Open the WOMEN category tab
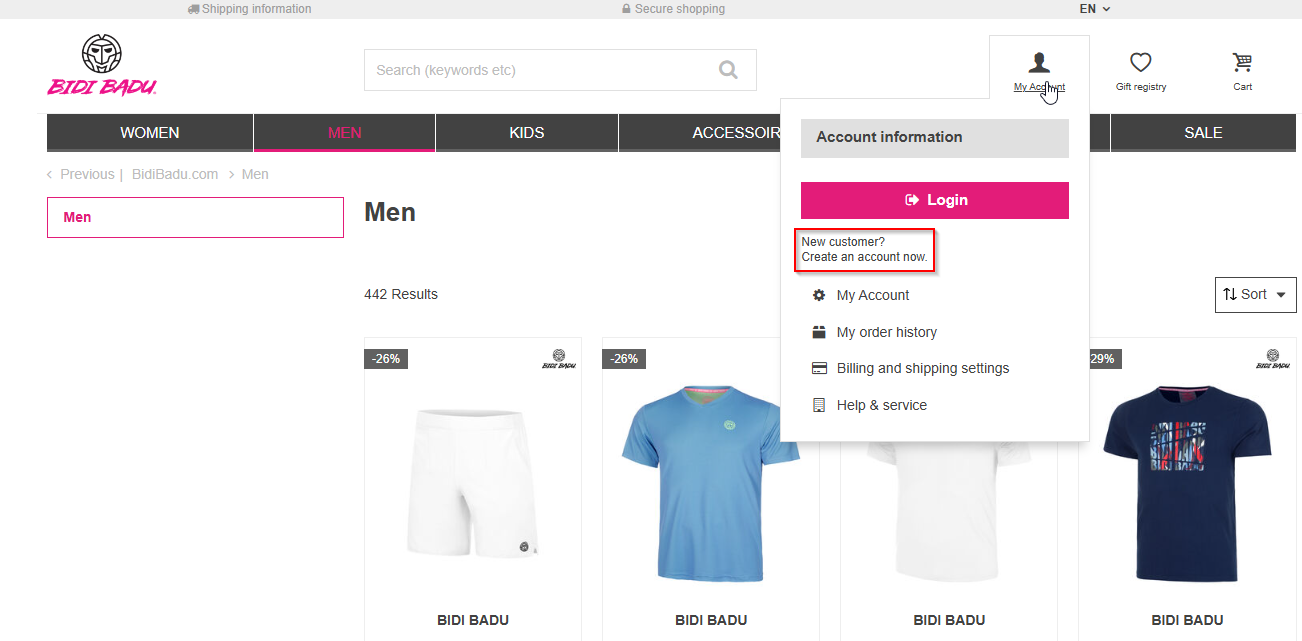Screen dimensions: 1302x641 (x=150, y=133)
